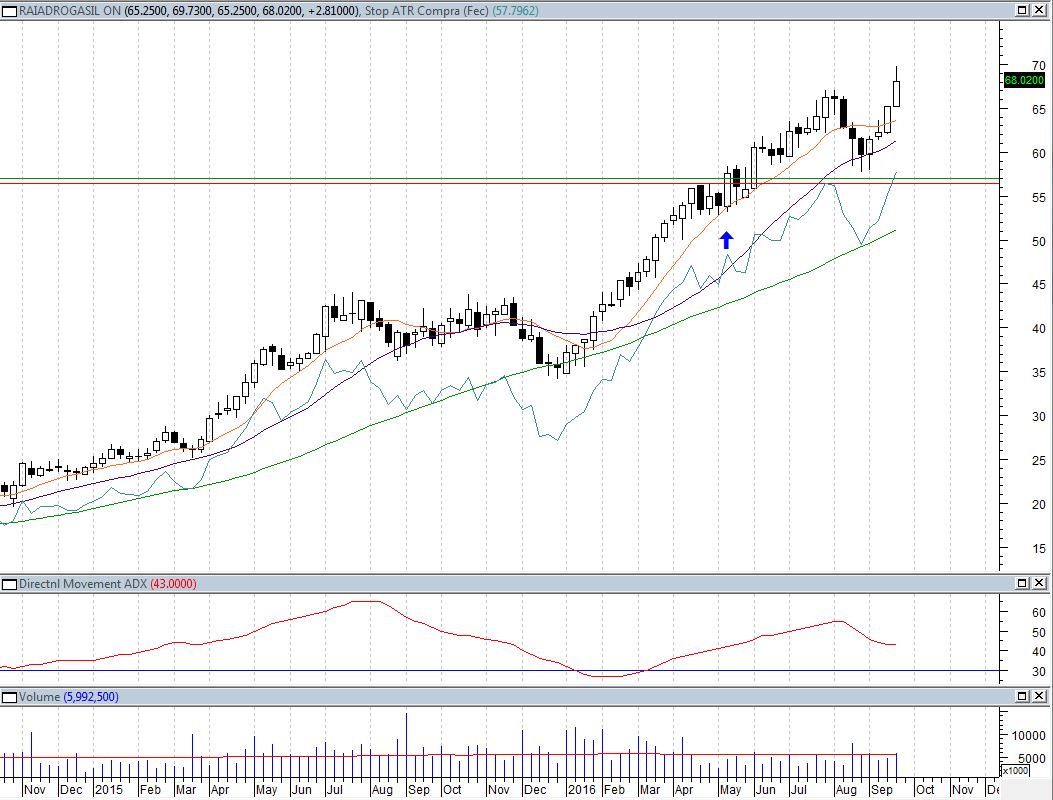Close the Volume pane
This screenshot has width=1053, height=800.
(1041, 696)
